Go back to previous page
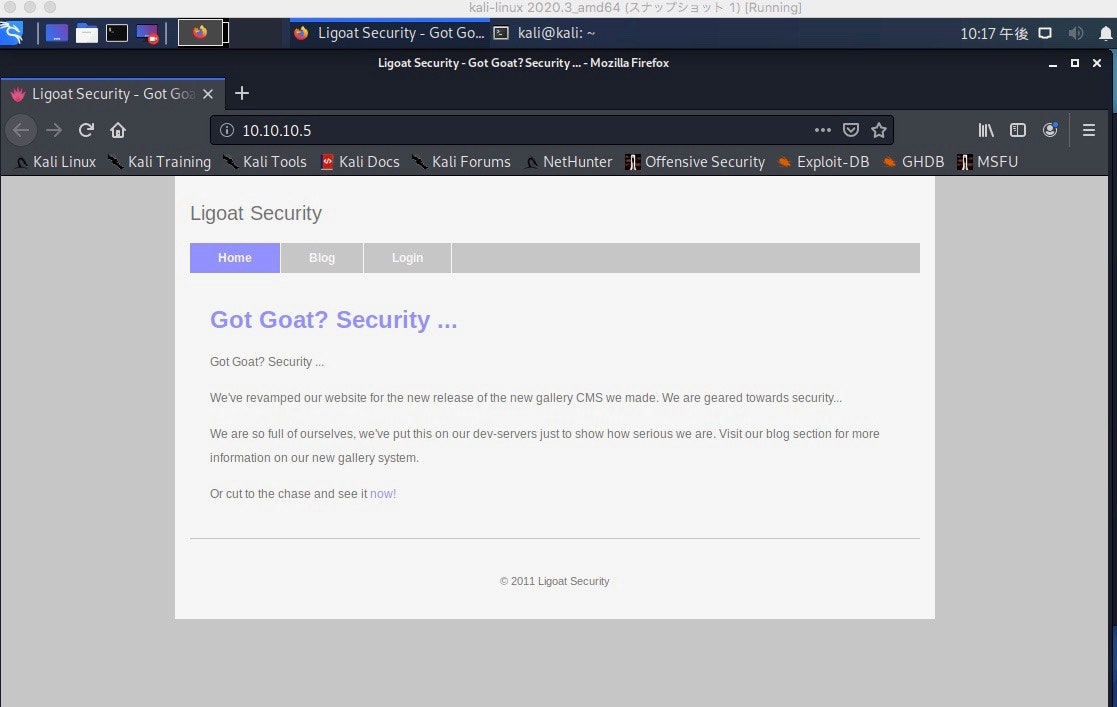This screenshot has width=1117, height=707. pos(21,130)
